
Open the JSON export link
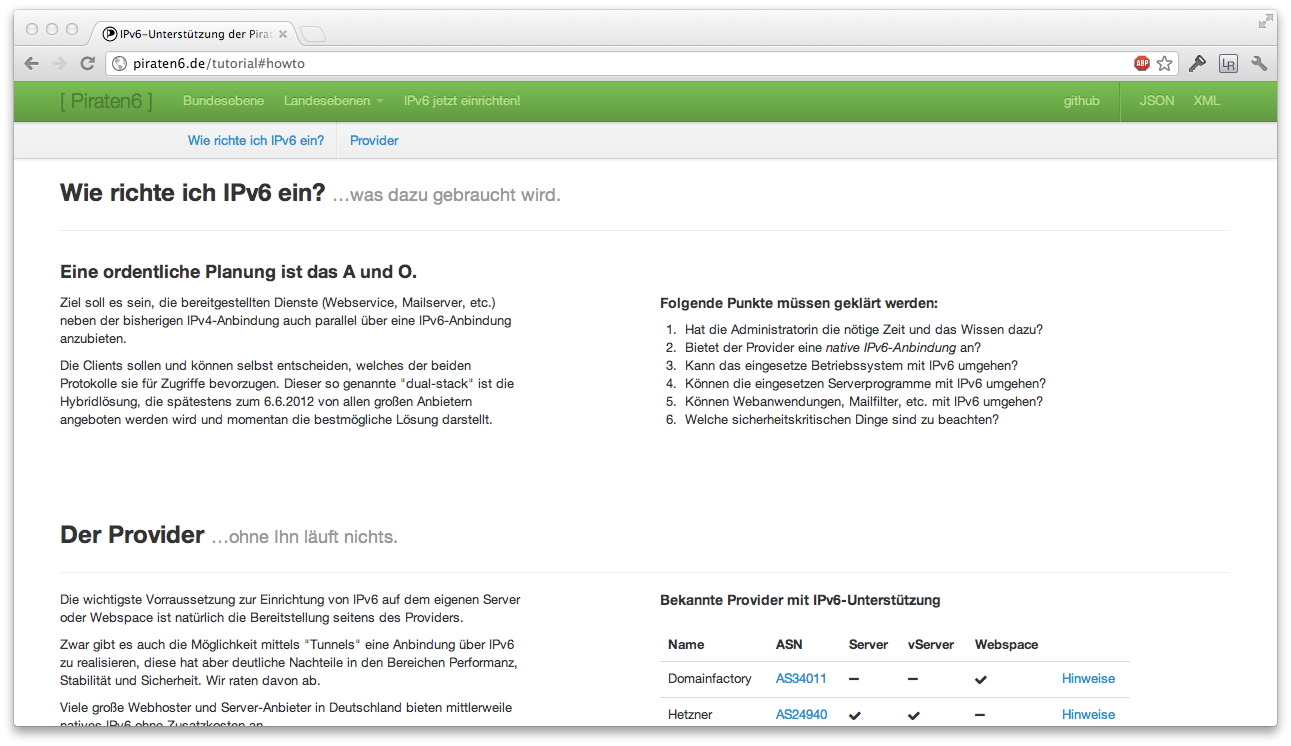coord(1156,101)
